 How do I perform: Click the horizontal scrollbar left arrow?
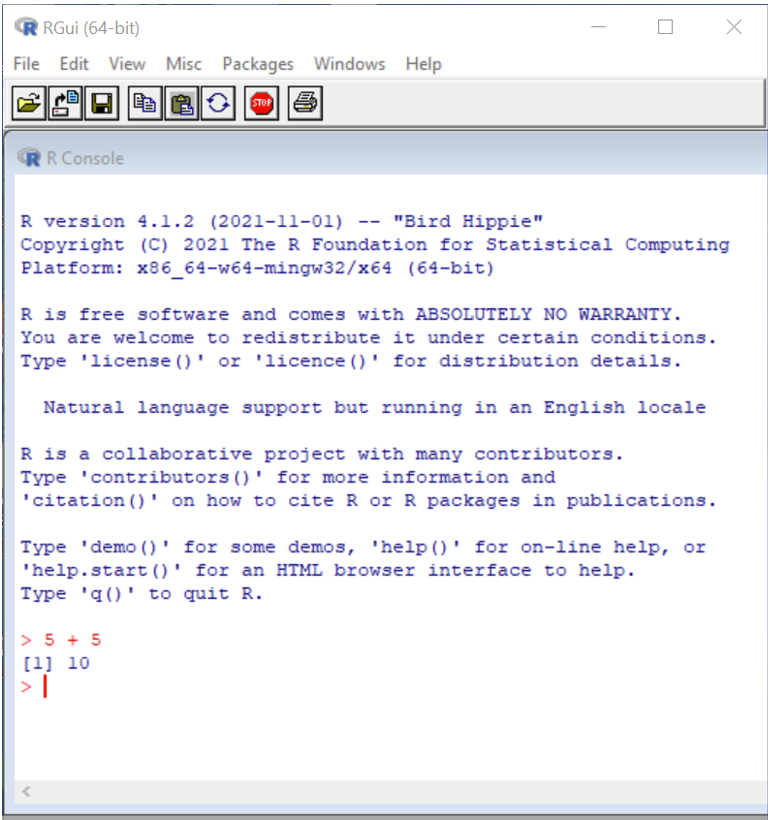[x=27, y=792]
